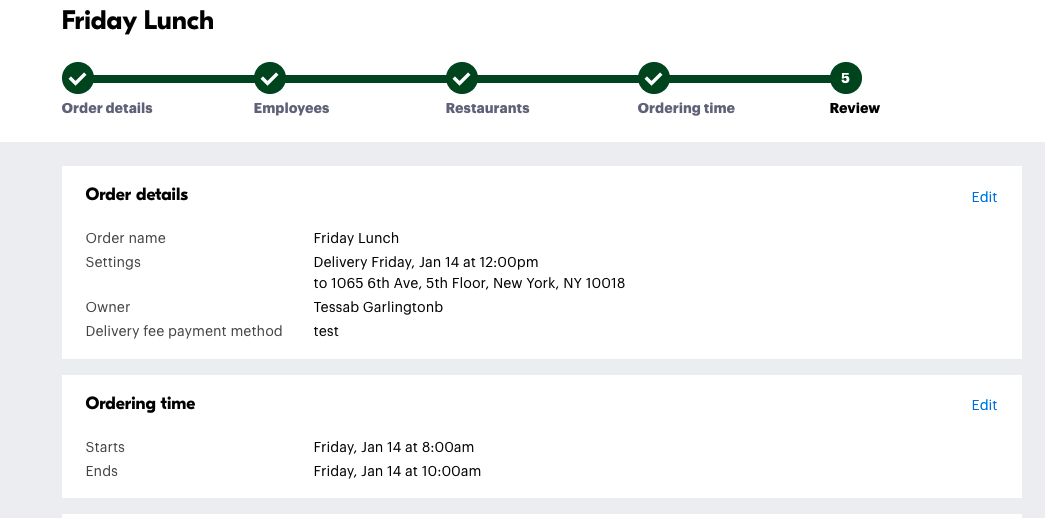
Task: Click the delivery address 1065 6th Ave text
Action: tap(469, 283)
